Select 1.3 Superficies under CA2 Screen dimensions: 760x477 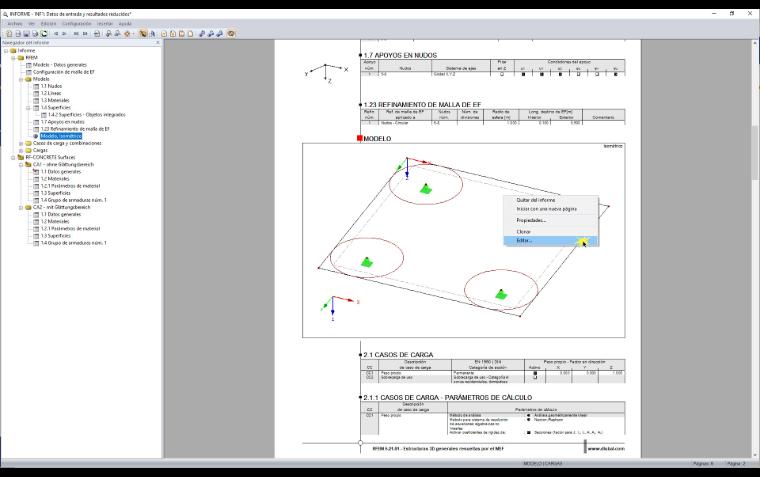(56, 236)
